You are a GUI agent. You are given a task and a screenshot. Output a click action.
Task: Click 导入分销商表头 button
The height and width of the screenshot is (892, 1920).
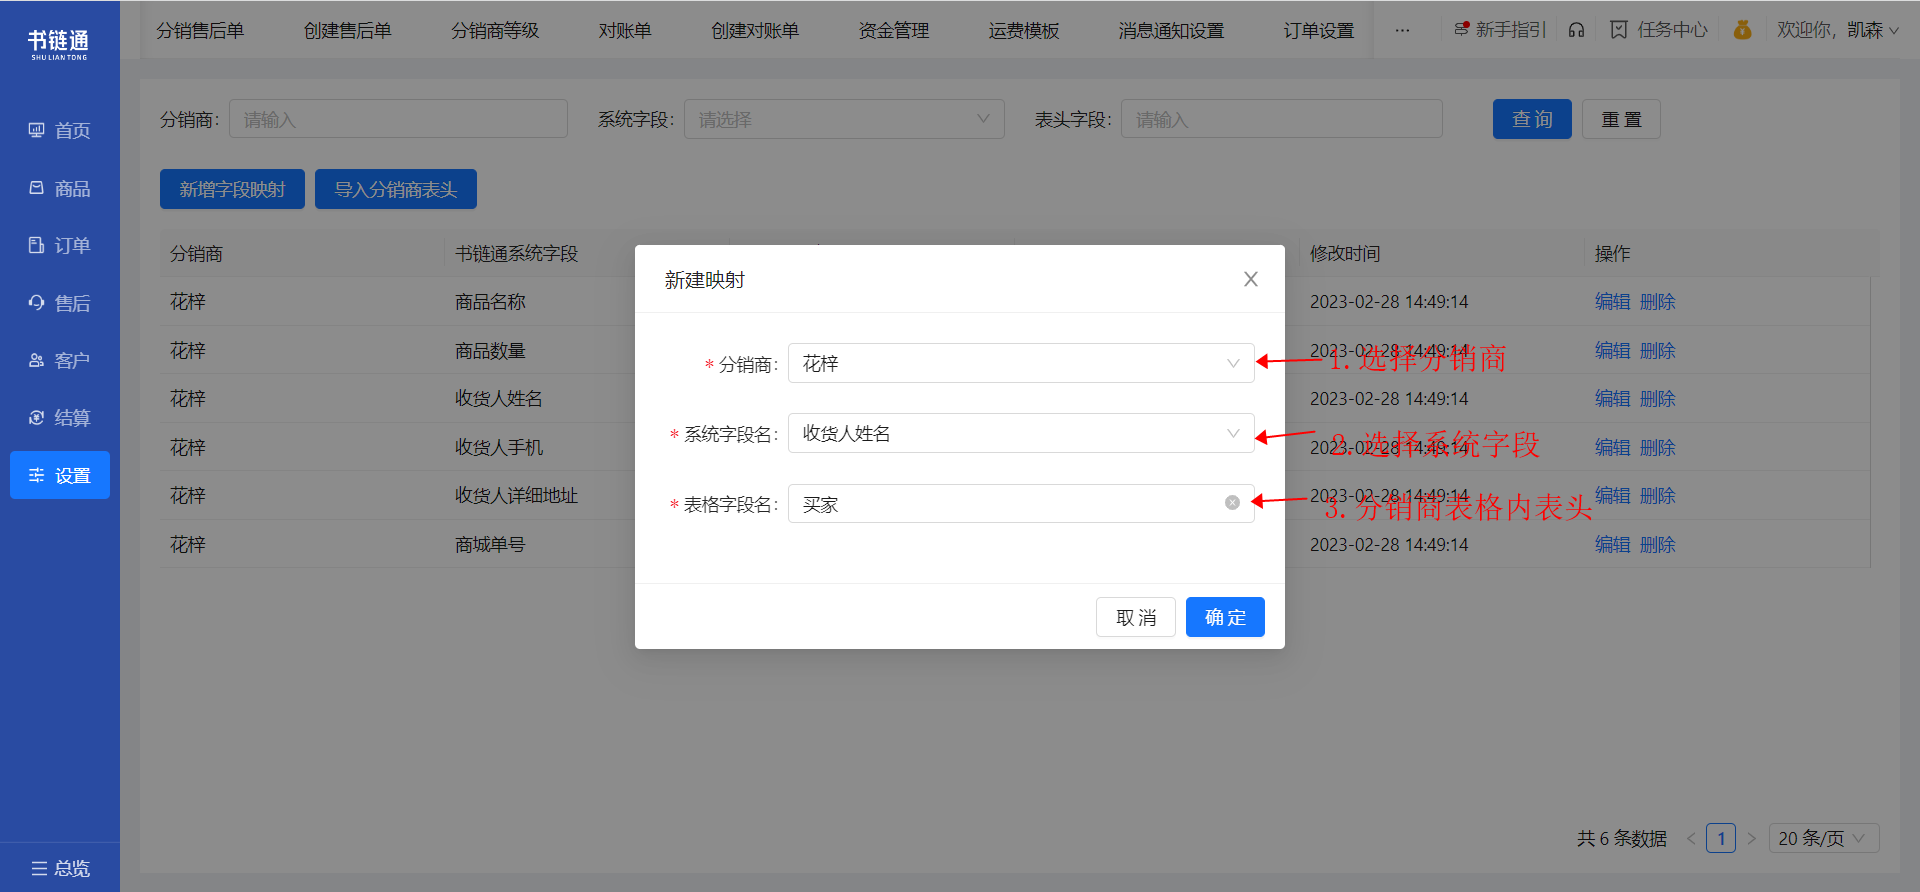(396, 189)
